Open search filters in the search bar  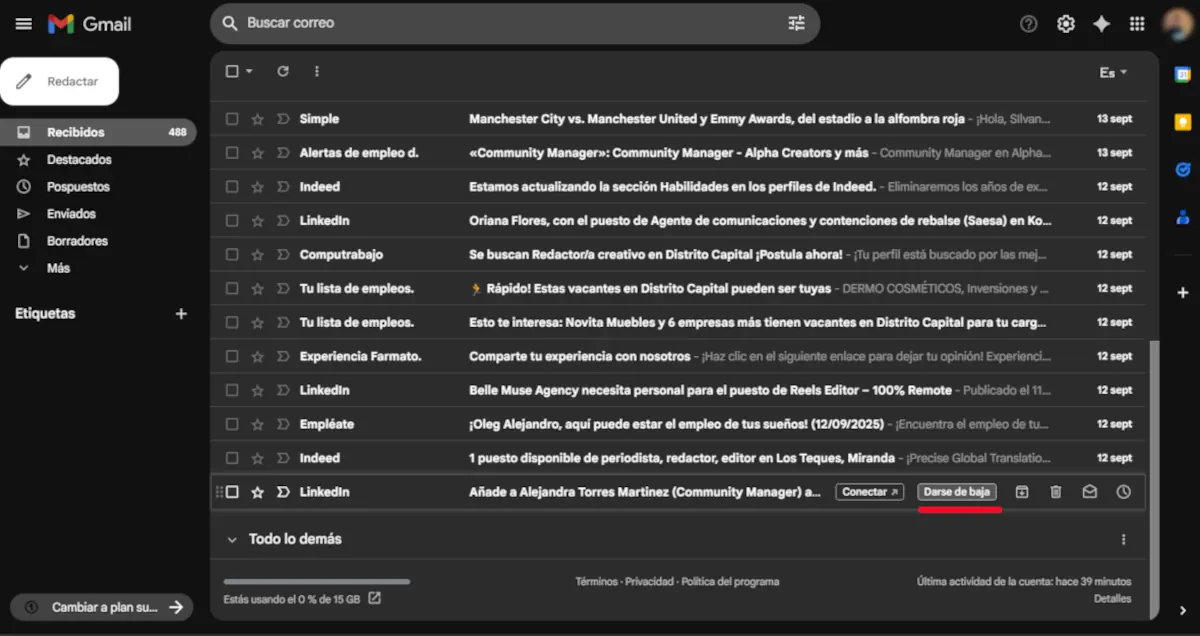point(796,23)
